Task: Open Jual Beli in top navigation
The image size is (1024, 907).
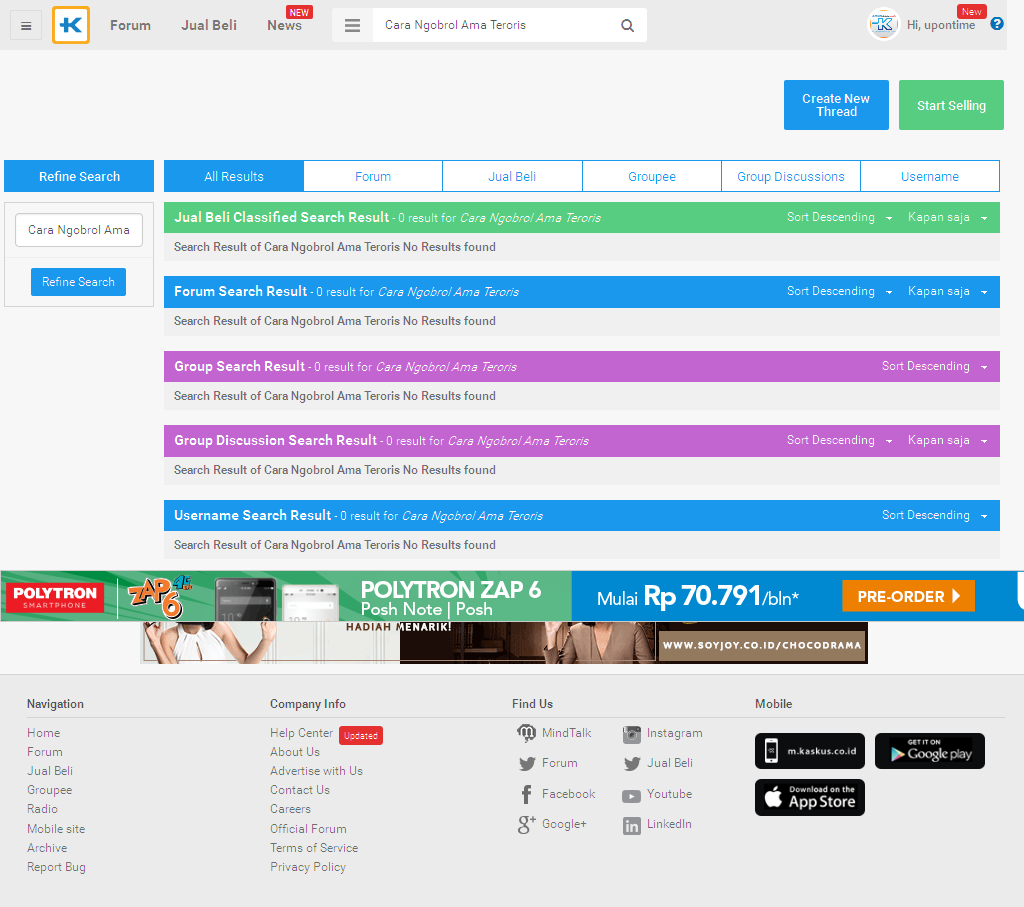Action: pyautogui.click(x=209, y=25)
